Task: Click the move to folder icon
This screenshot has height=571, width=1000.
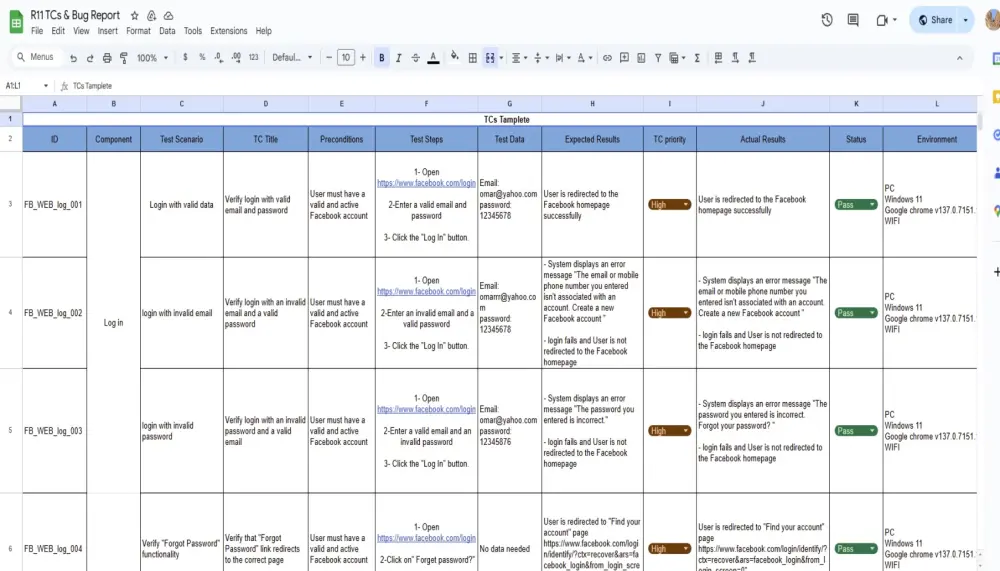Action: click(x=151, y=15)
